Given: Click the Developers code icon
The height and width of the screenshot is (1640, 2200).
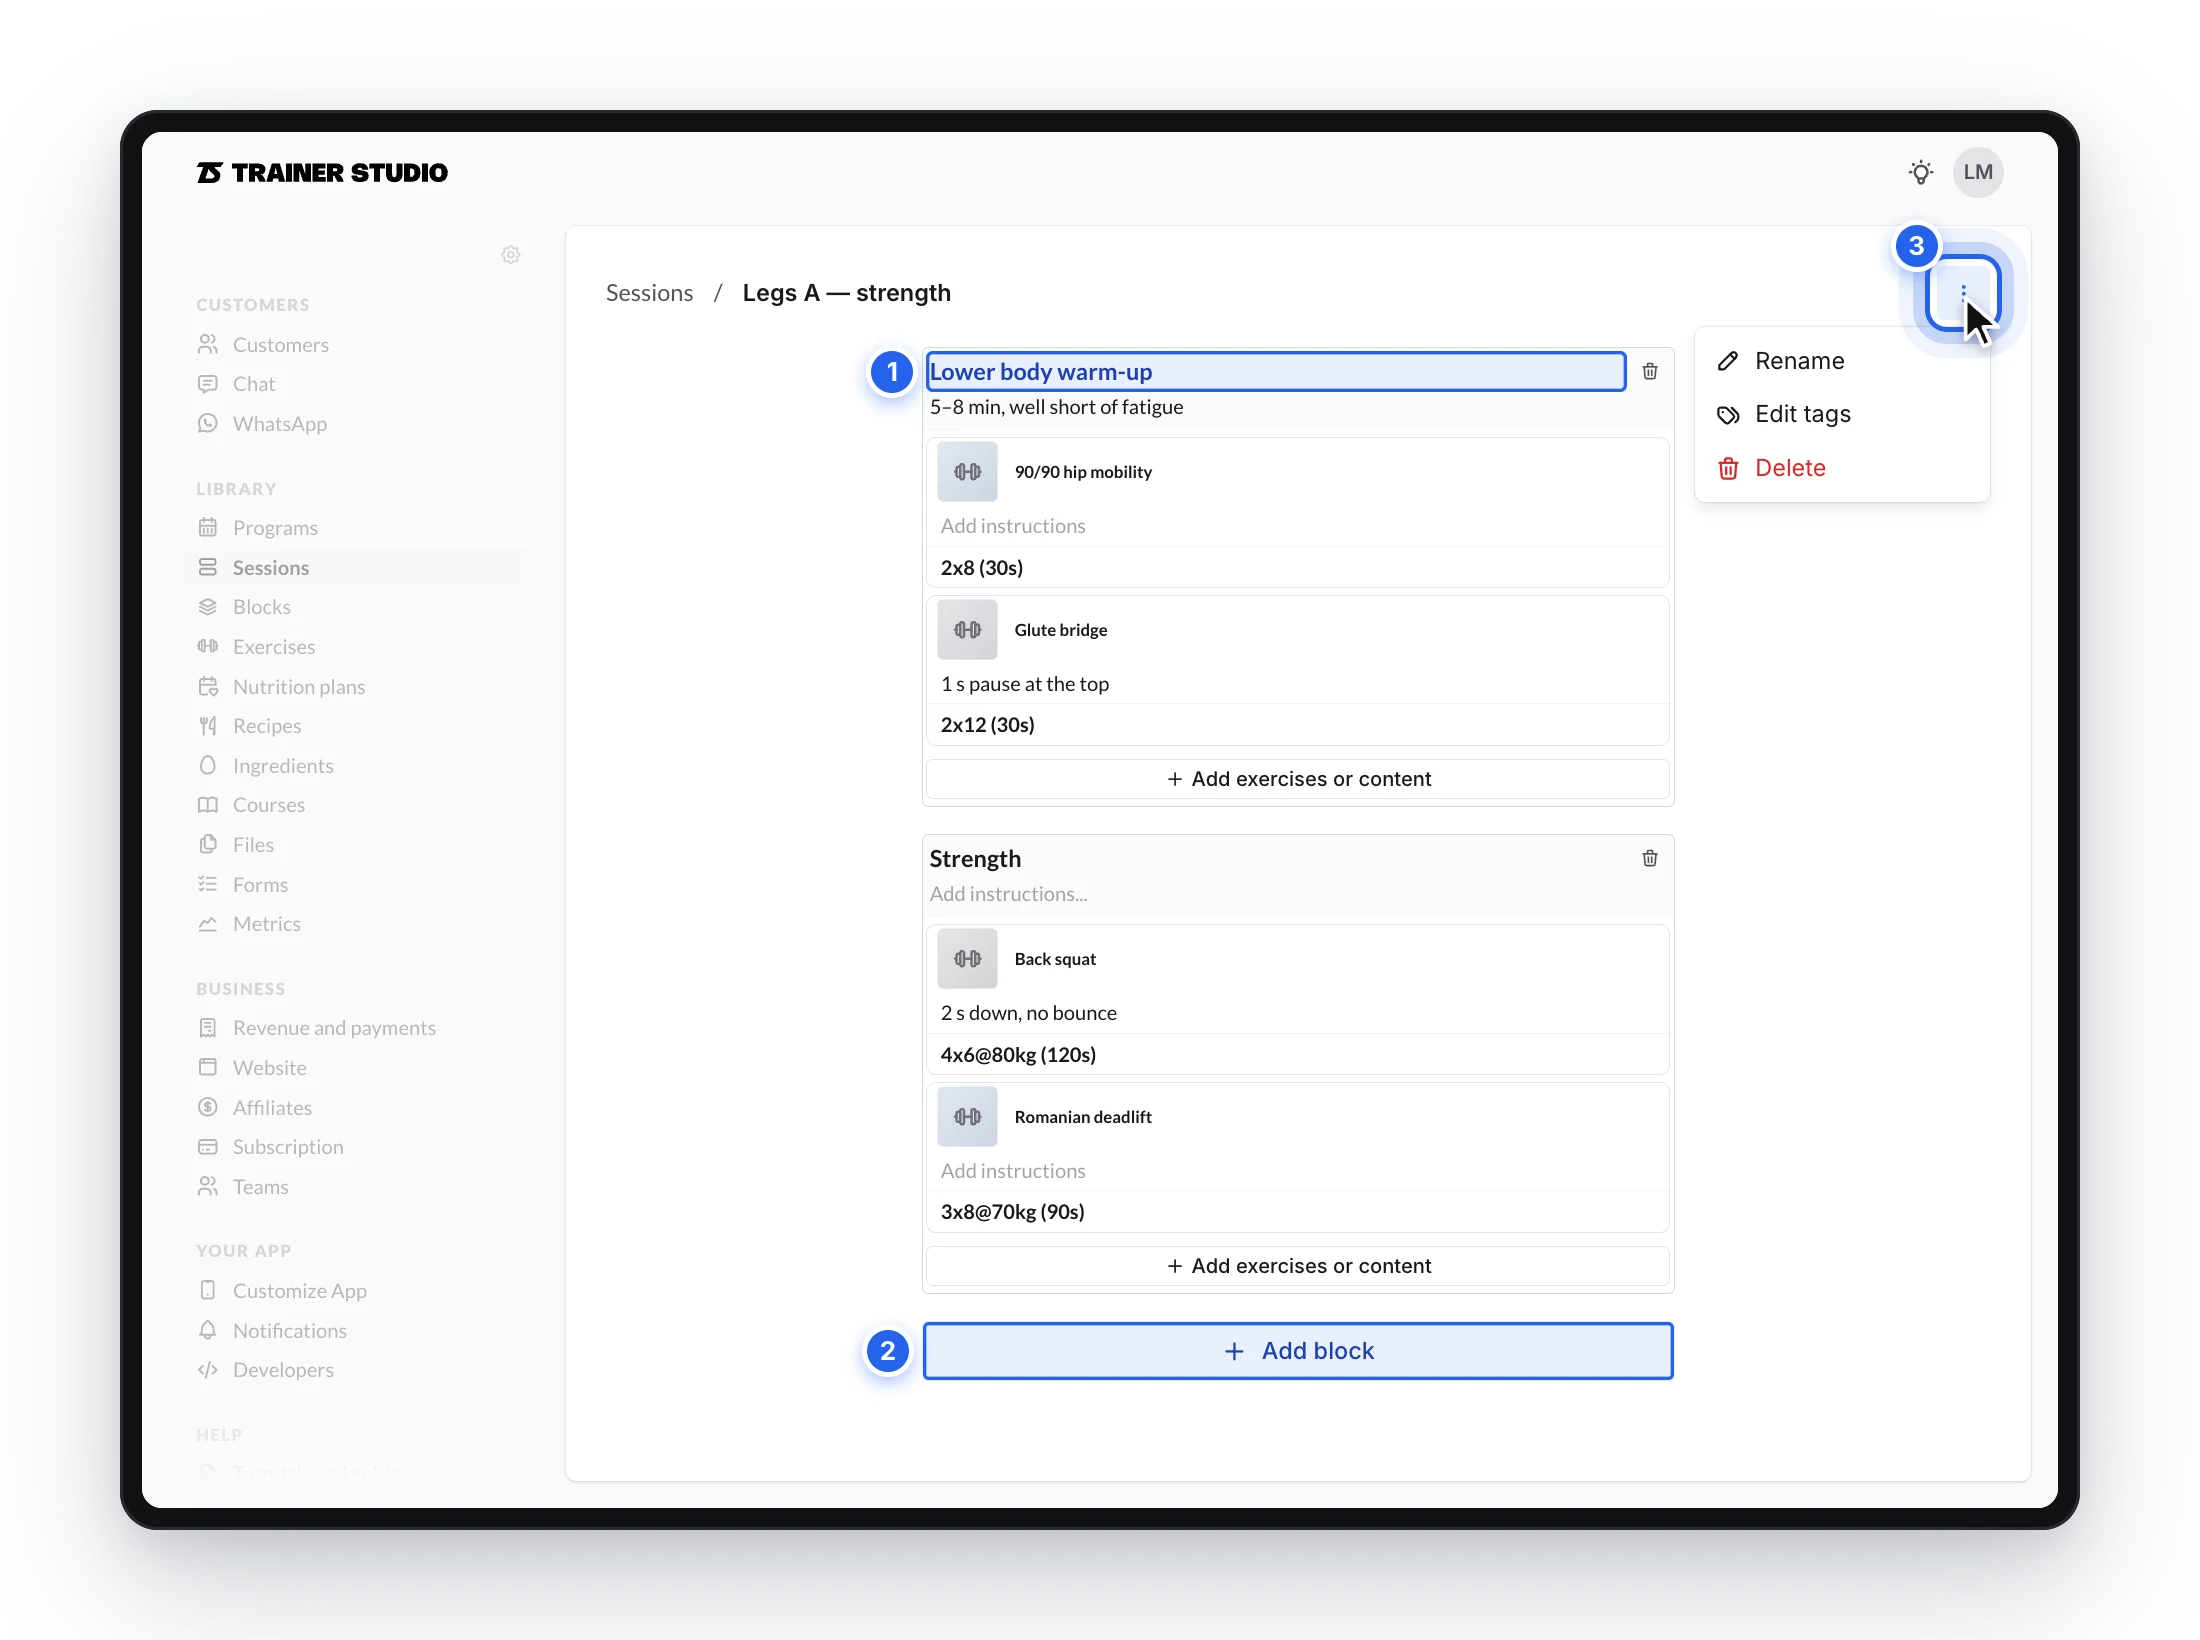Looking at the screenshot, I should (208, 1370).
